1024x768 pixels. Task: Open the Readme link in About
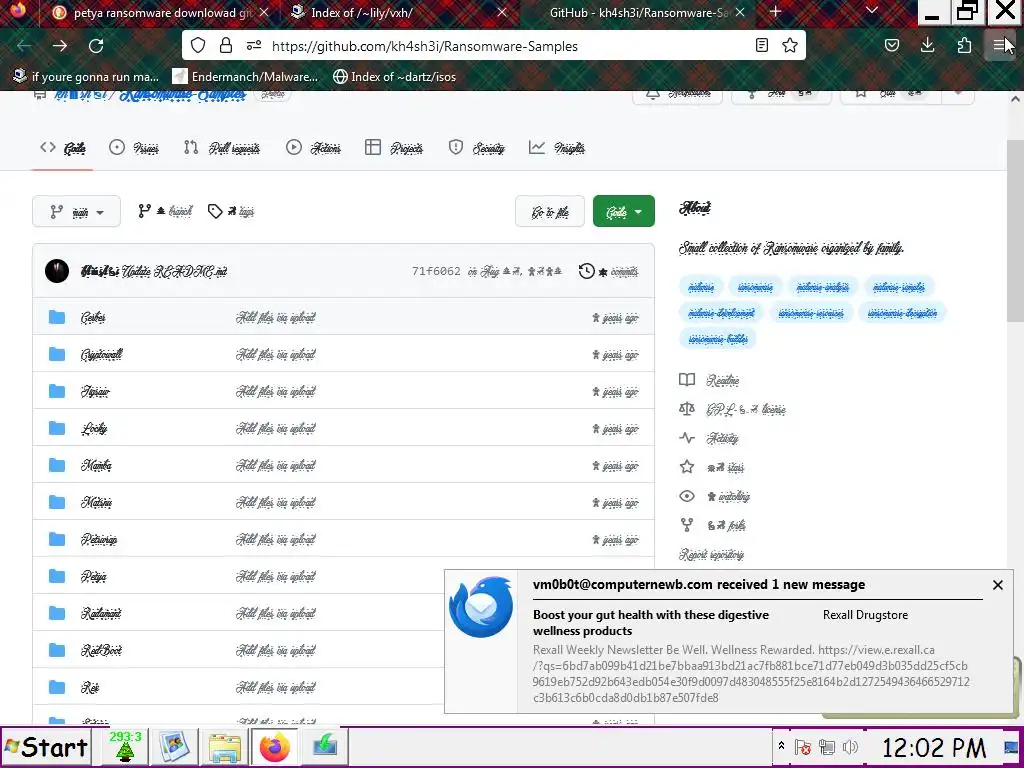[710, 380]
